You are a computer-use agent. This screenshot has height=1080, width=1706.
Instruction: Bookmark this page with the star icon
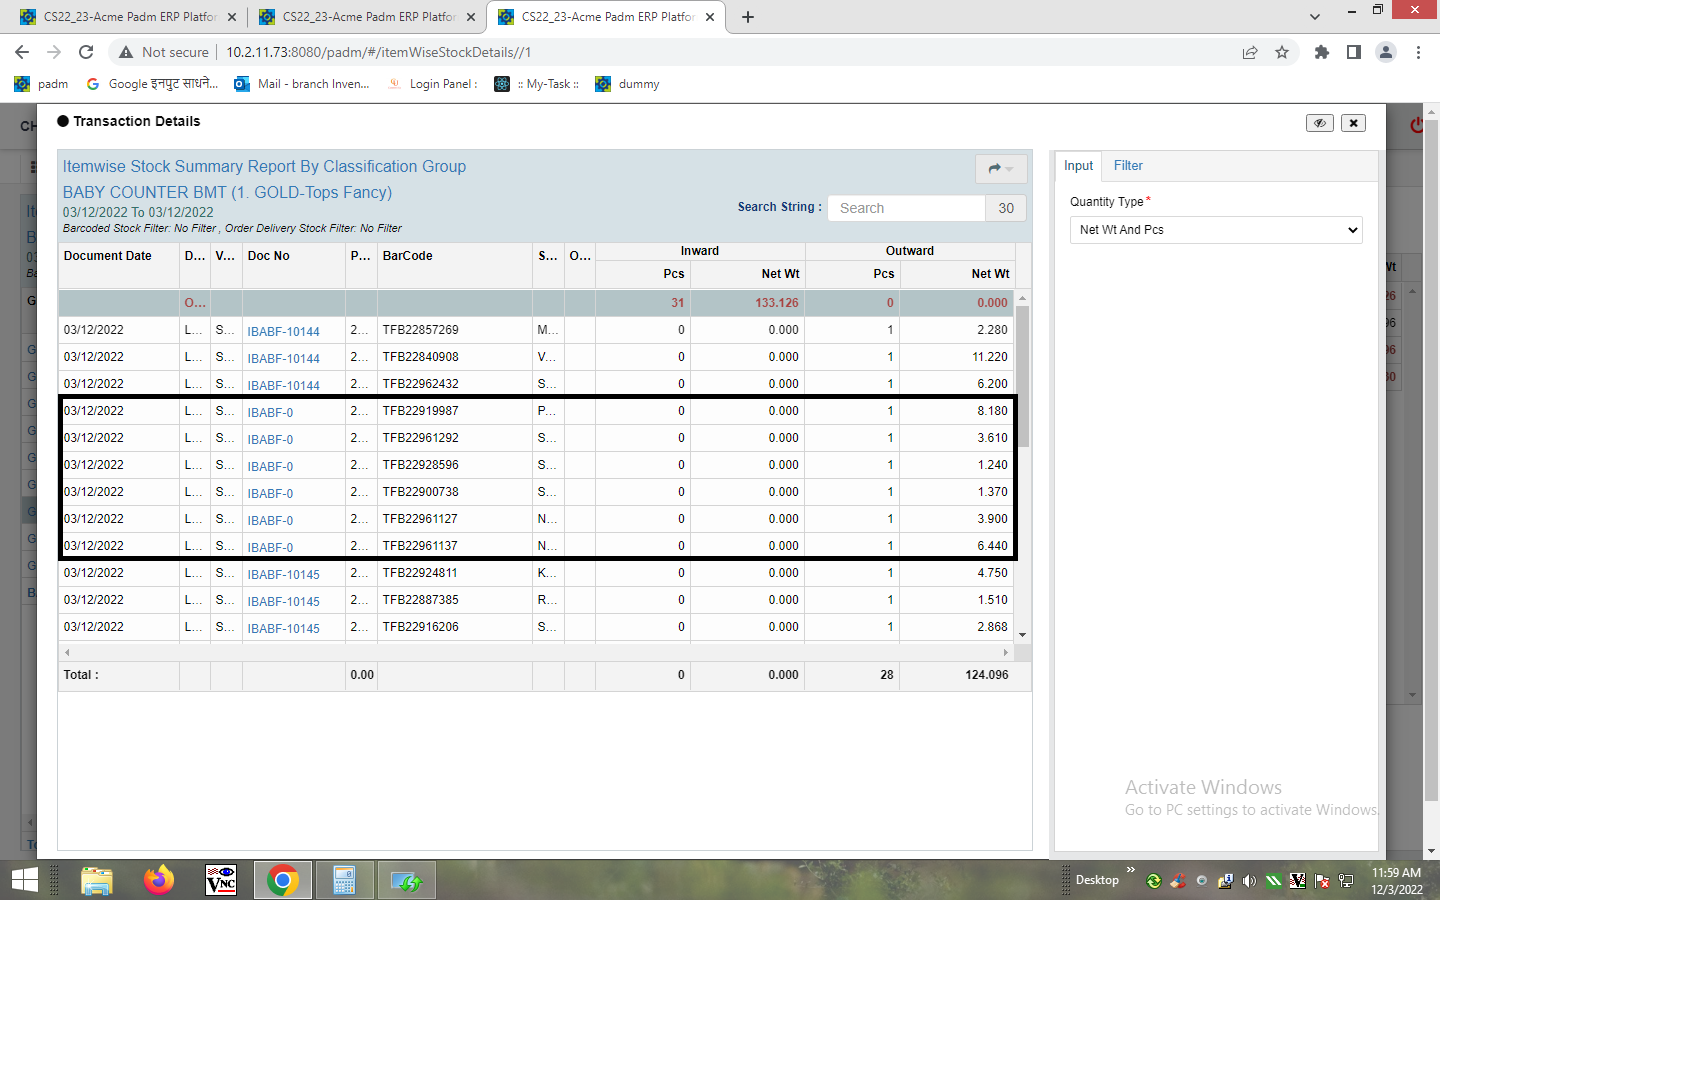click(x=1282, y=52)
